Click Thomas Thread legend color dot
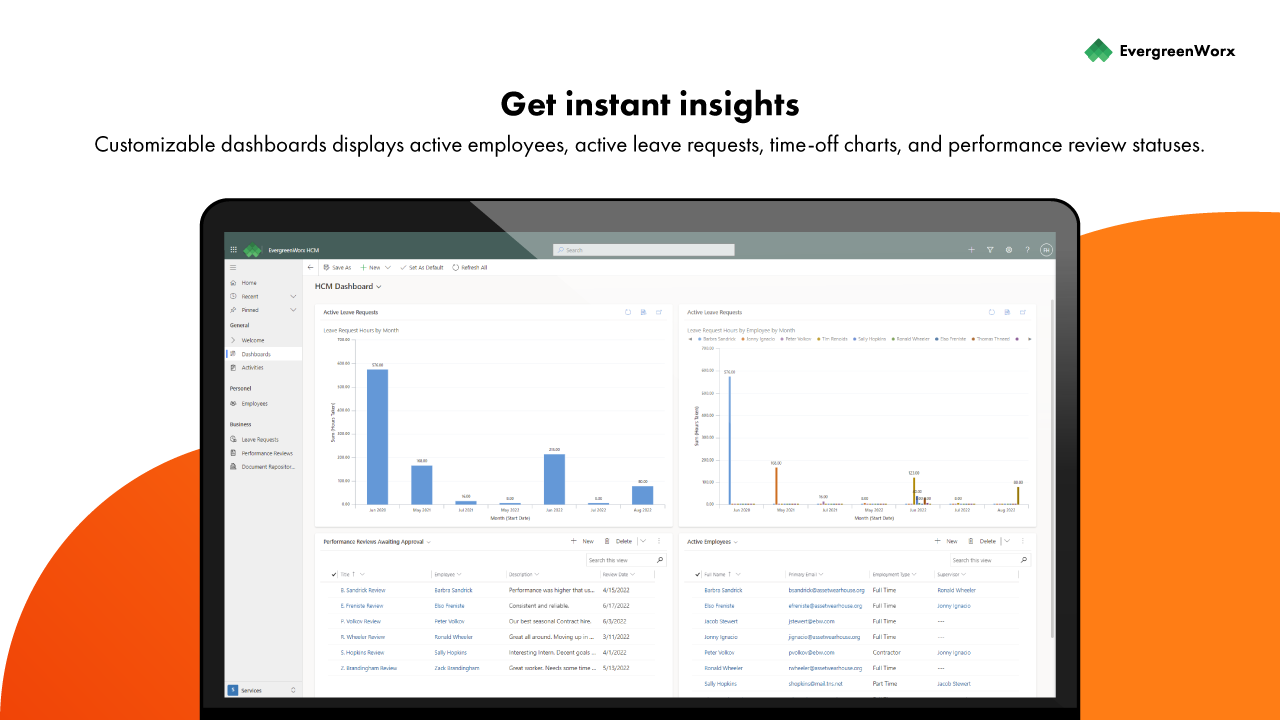Image resolution: width=1280 pixels, height=720 pixels. (972, 339)
